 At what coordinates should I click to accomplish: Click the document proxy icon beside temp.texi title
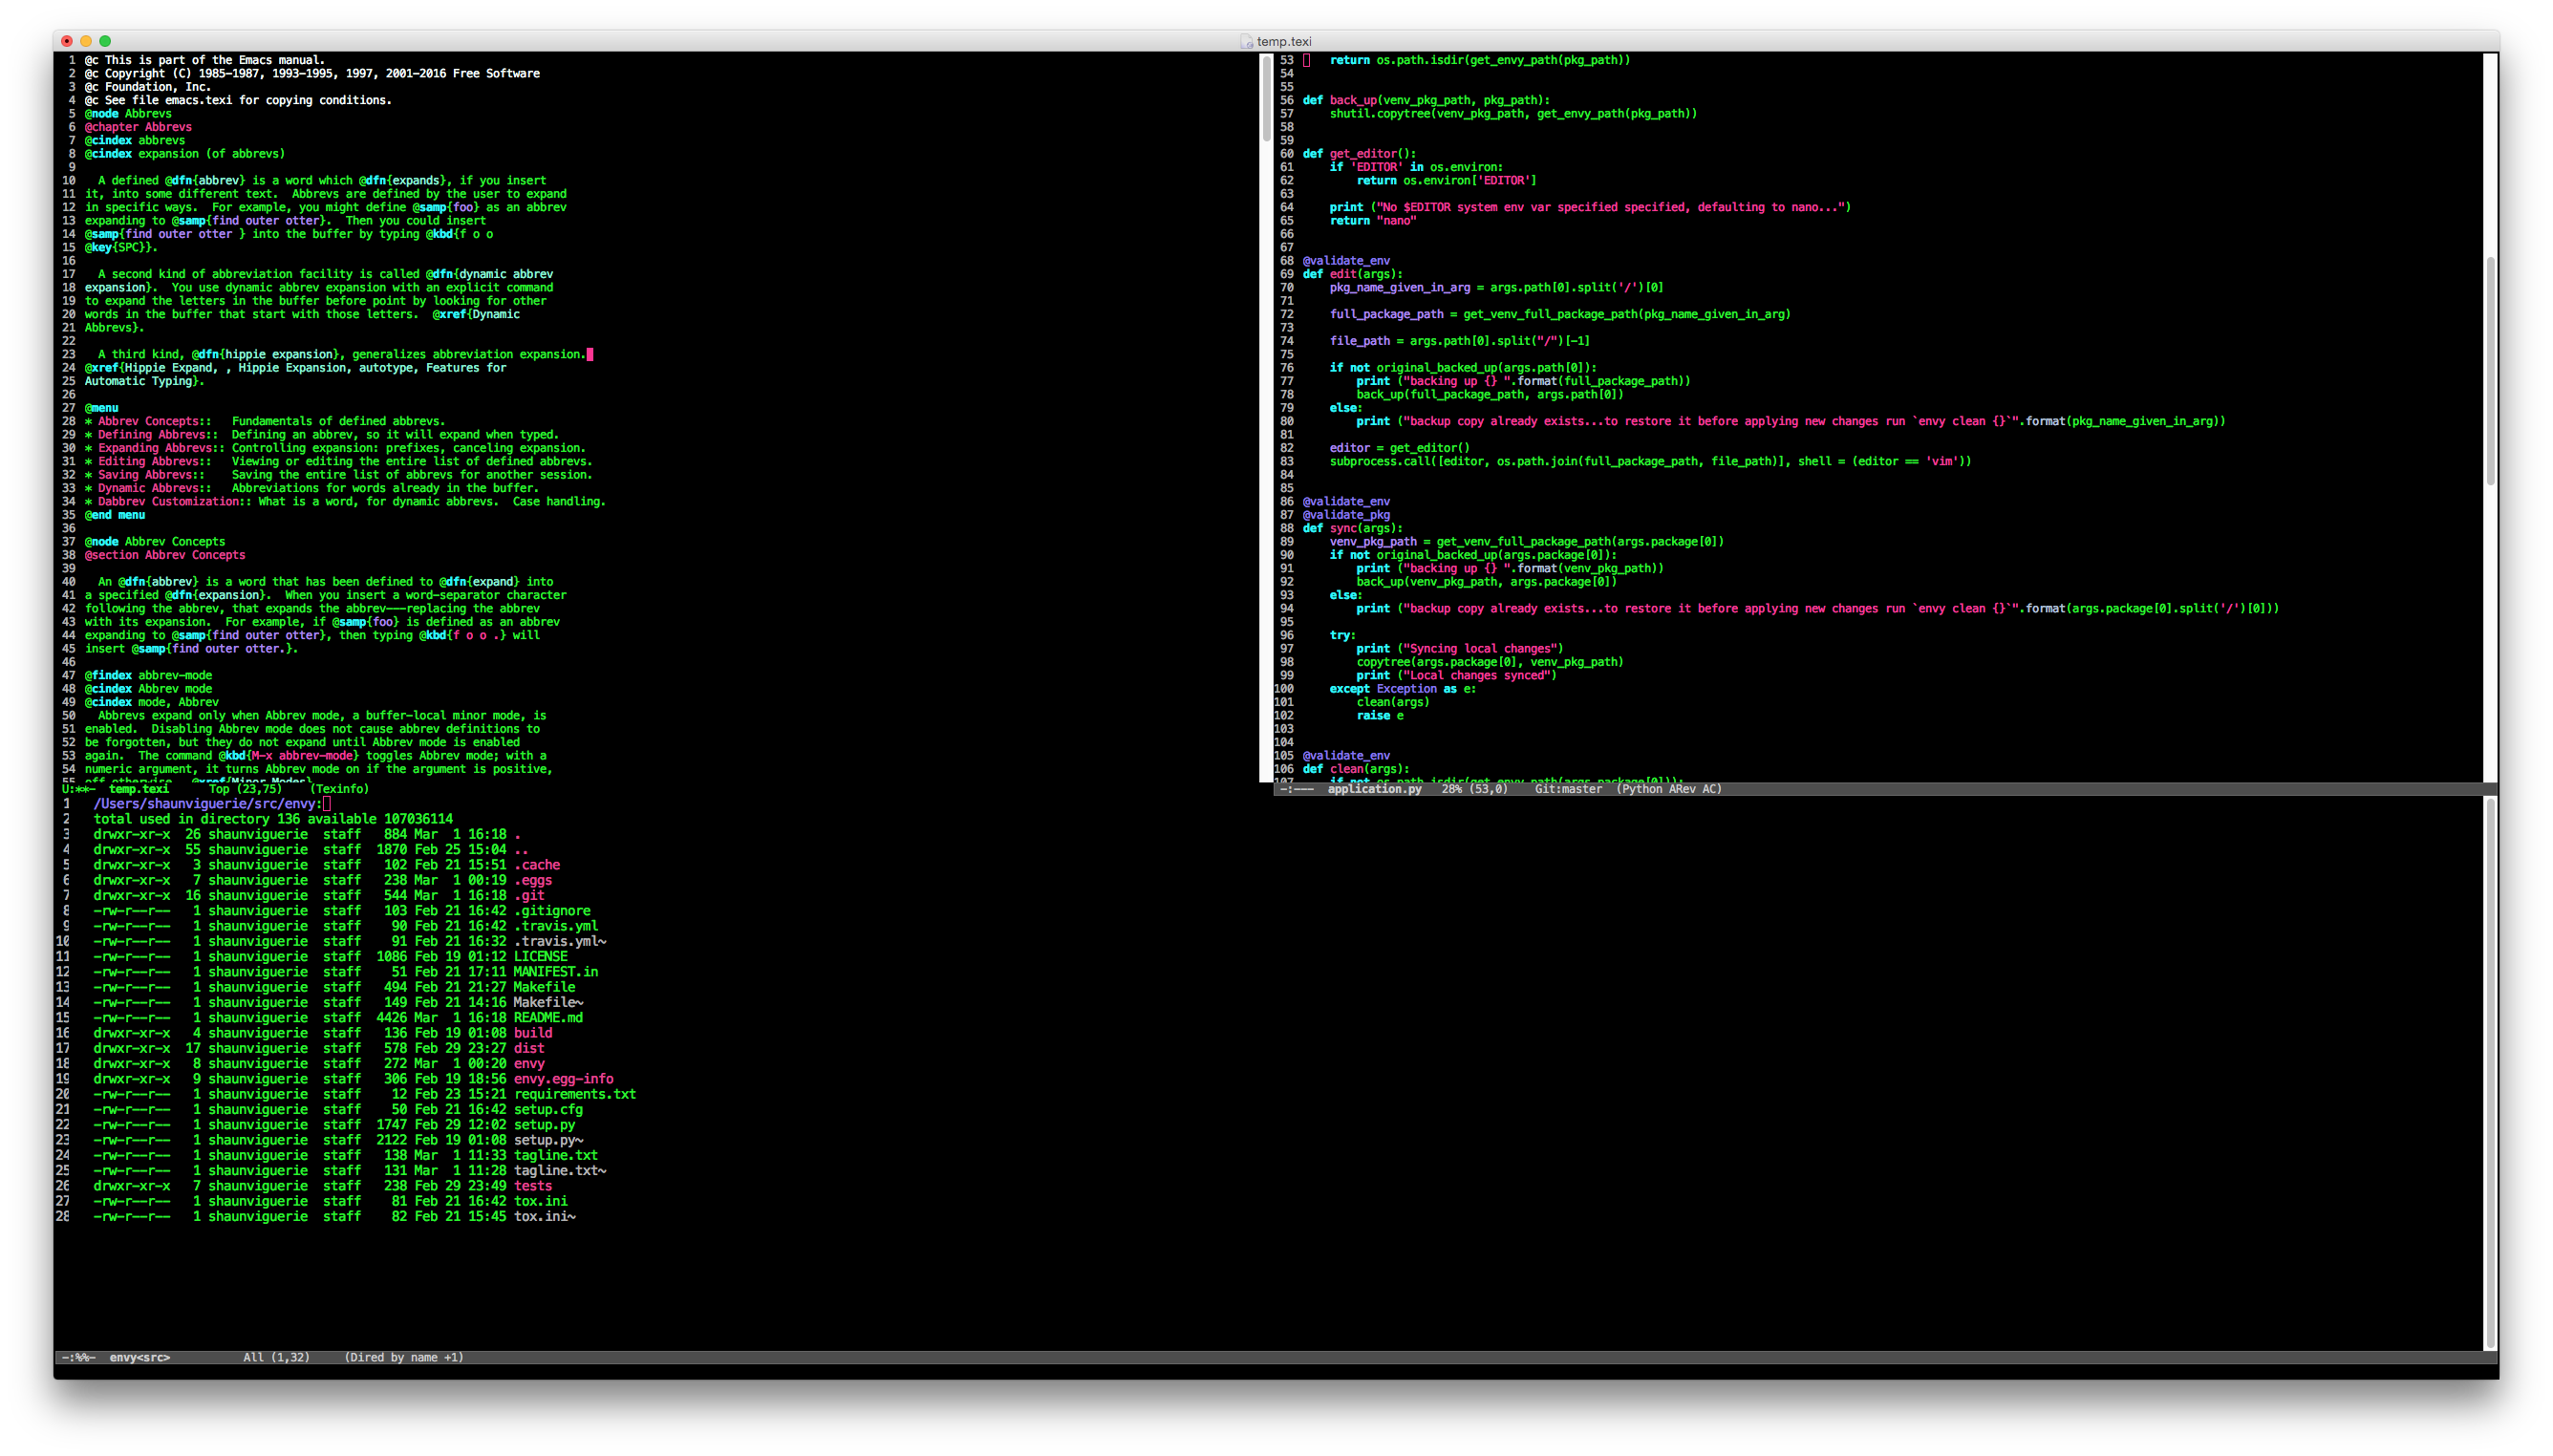(x=1246, y=41)
